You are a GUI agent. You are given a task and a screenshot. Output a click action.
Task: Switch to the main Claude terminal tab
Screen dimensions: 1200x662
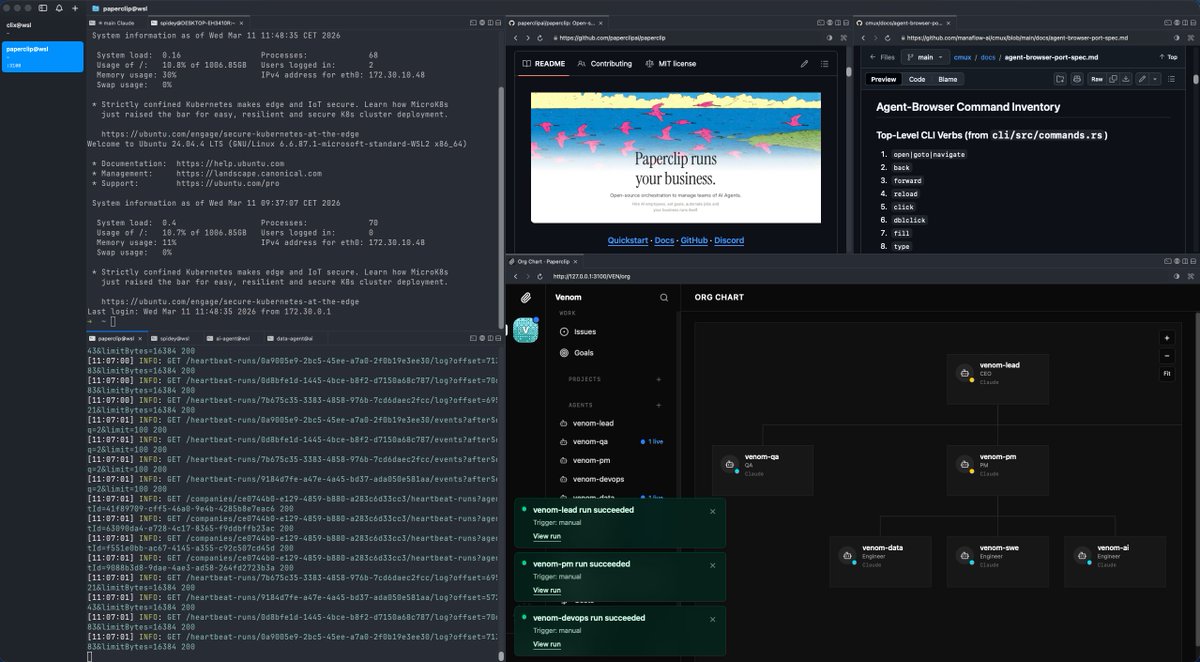(117, 21)
